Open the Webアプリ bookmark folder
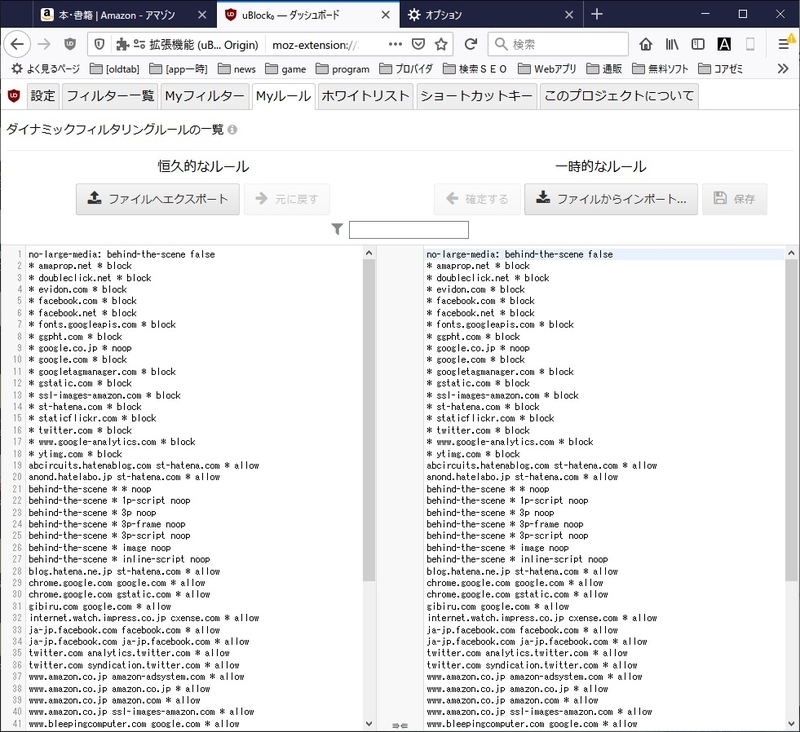Screen dimensions: 800x732 point(547,69)
